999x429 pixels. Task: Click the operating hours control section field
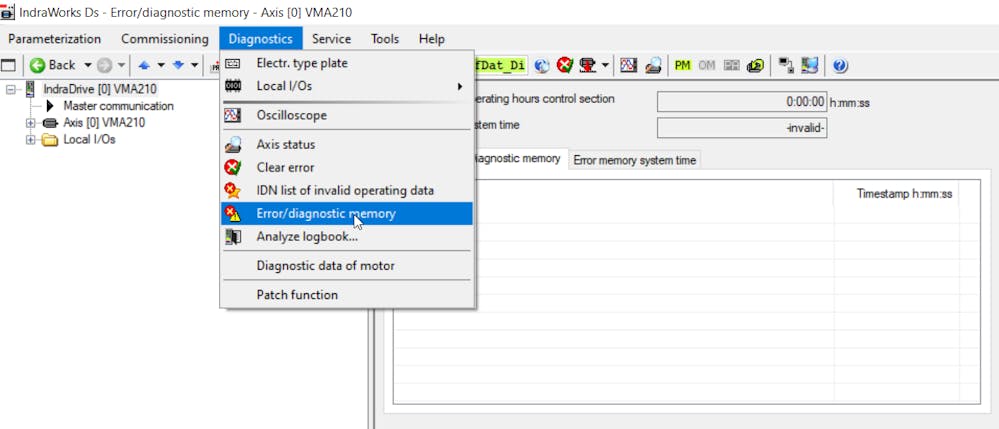[741, 101]
